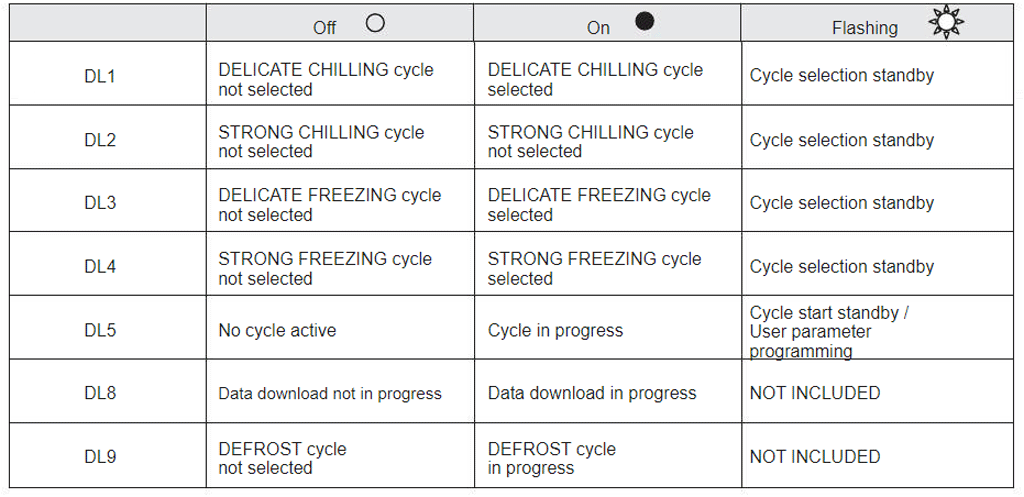Click 'Data download not in progress' text
The width and height of the screenshot is (1024, 497).
(330, 393)
